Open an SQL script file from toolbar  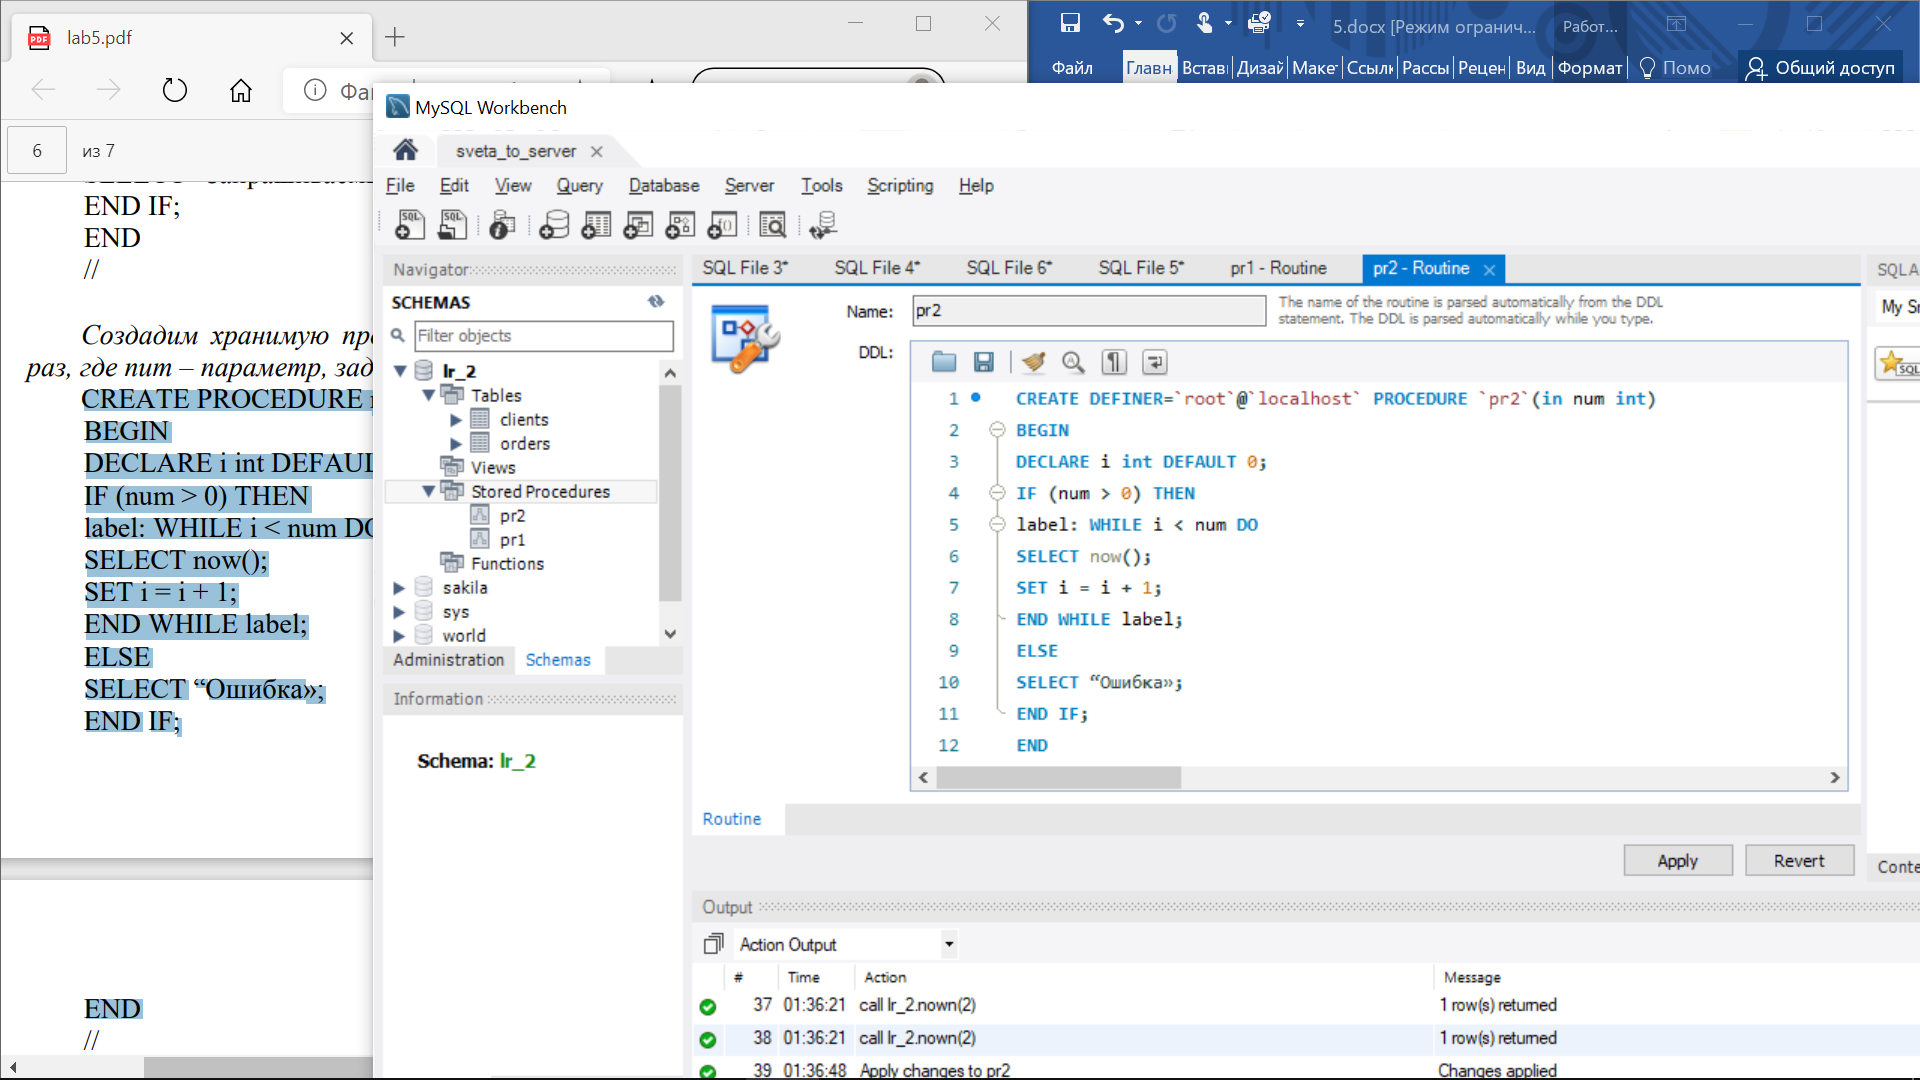click(x=452, y=225)
